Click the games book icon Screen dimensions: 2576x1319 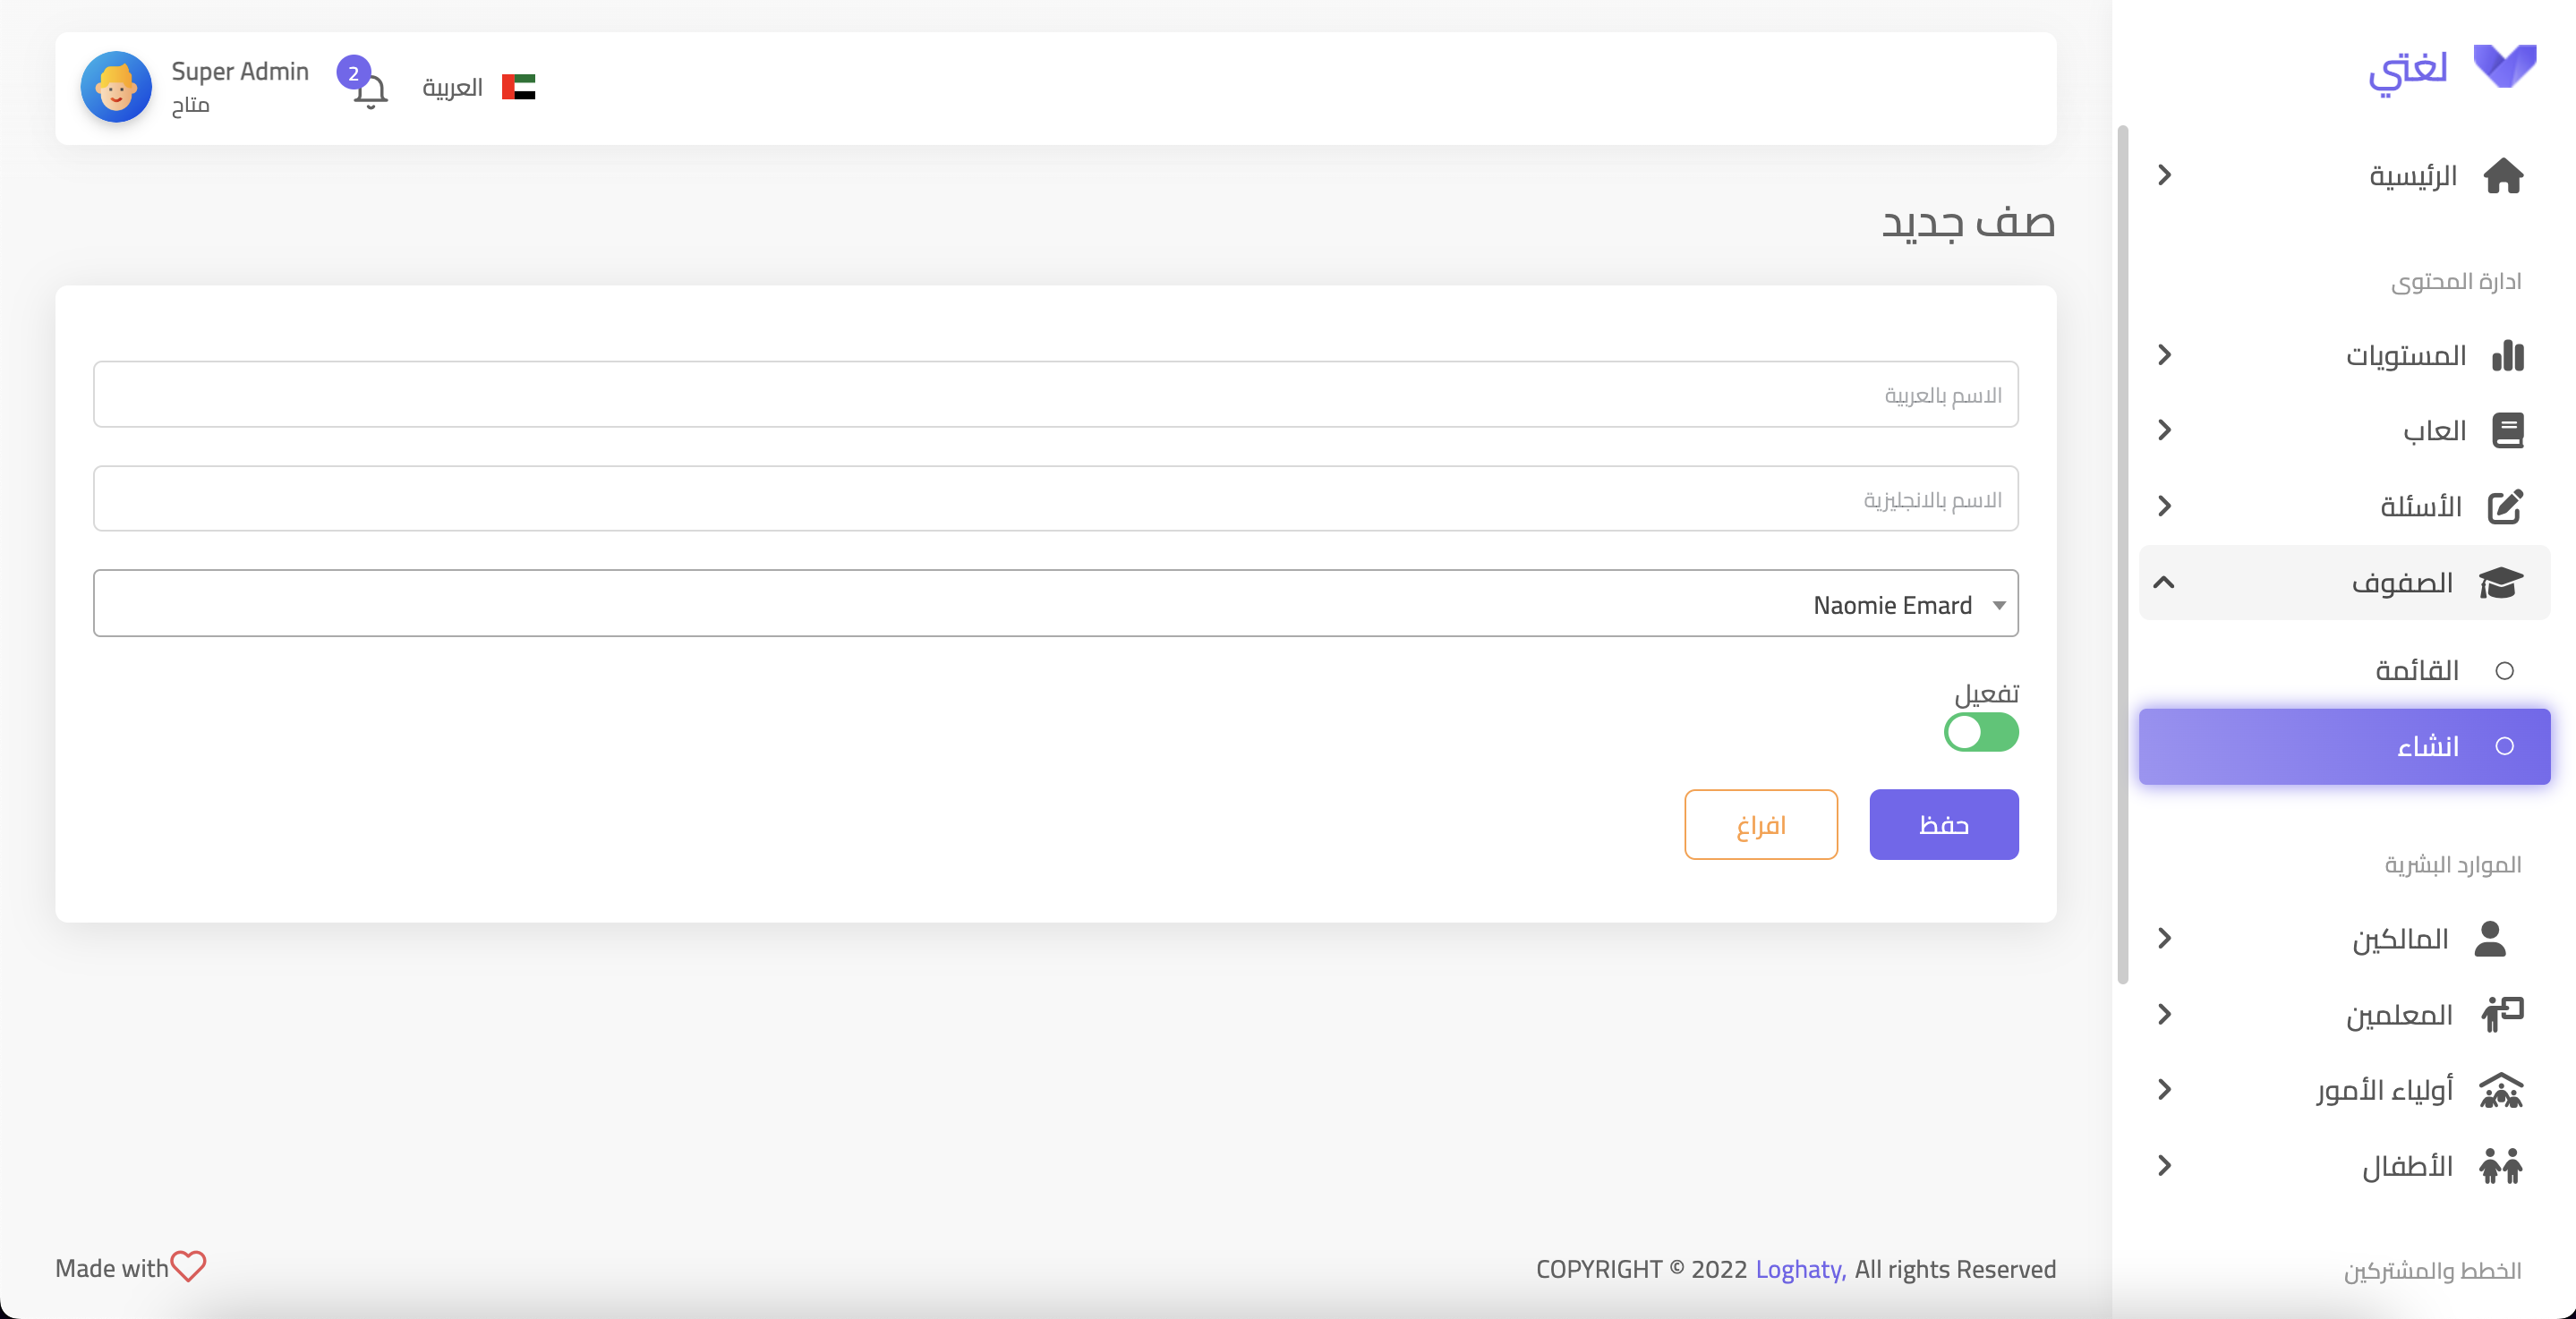pos(2506,431)
